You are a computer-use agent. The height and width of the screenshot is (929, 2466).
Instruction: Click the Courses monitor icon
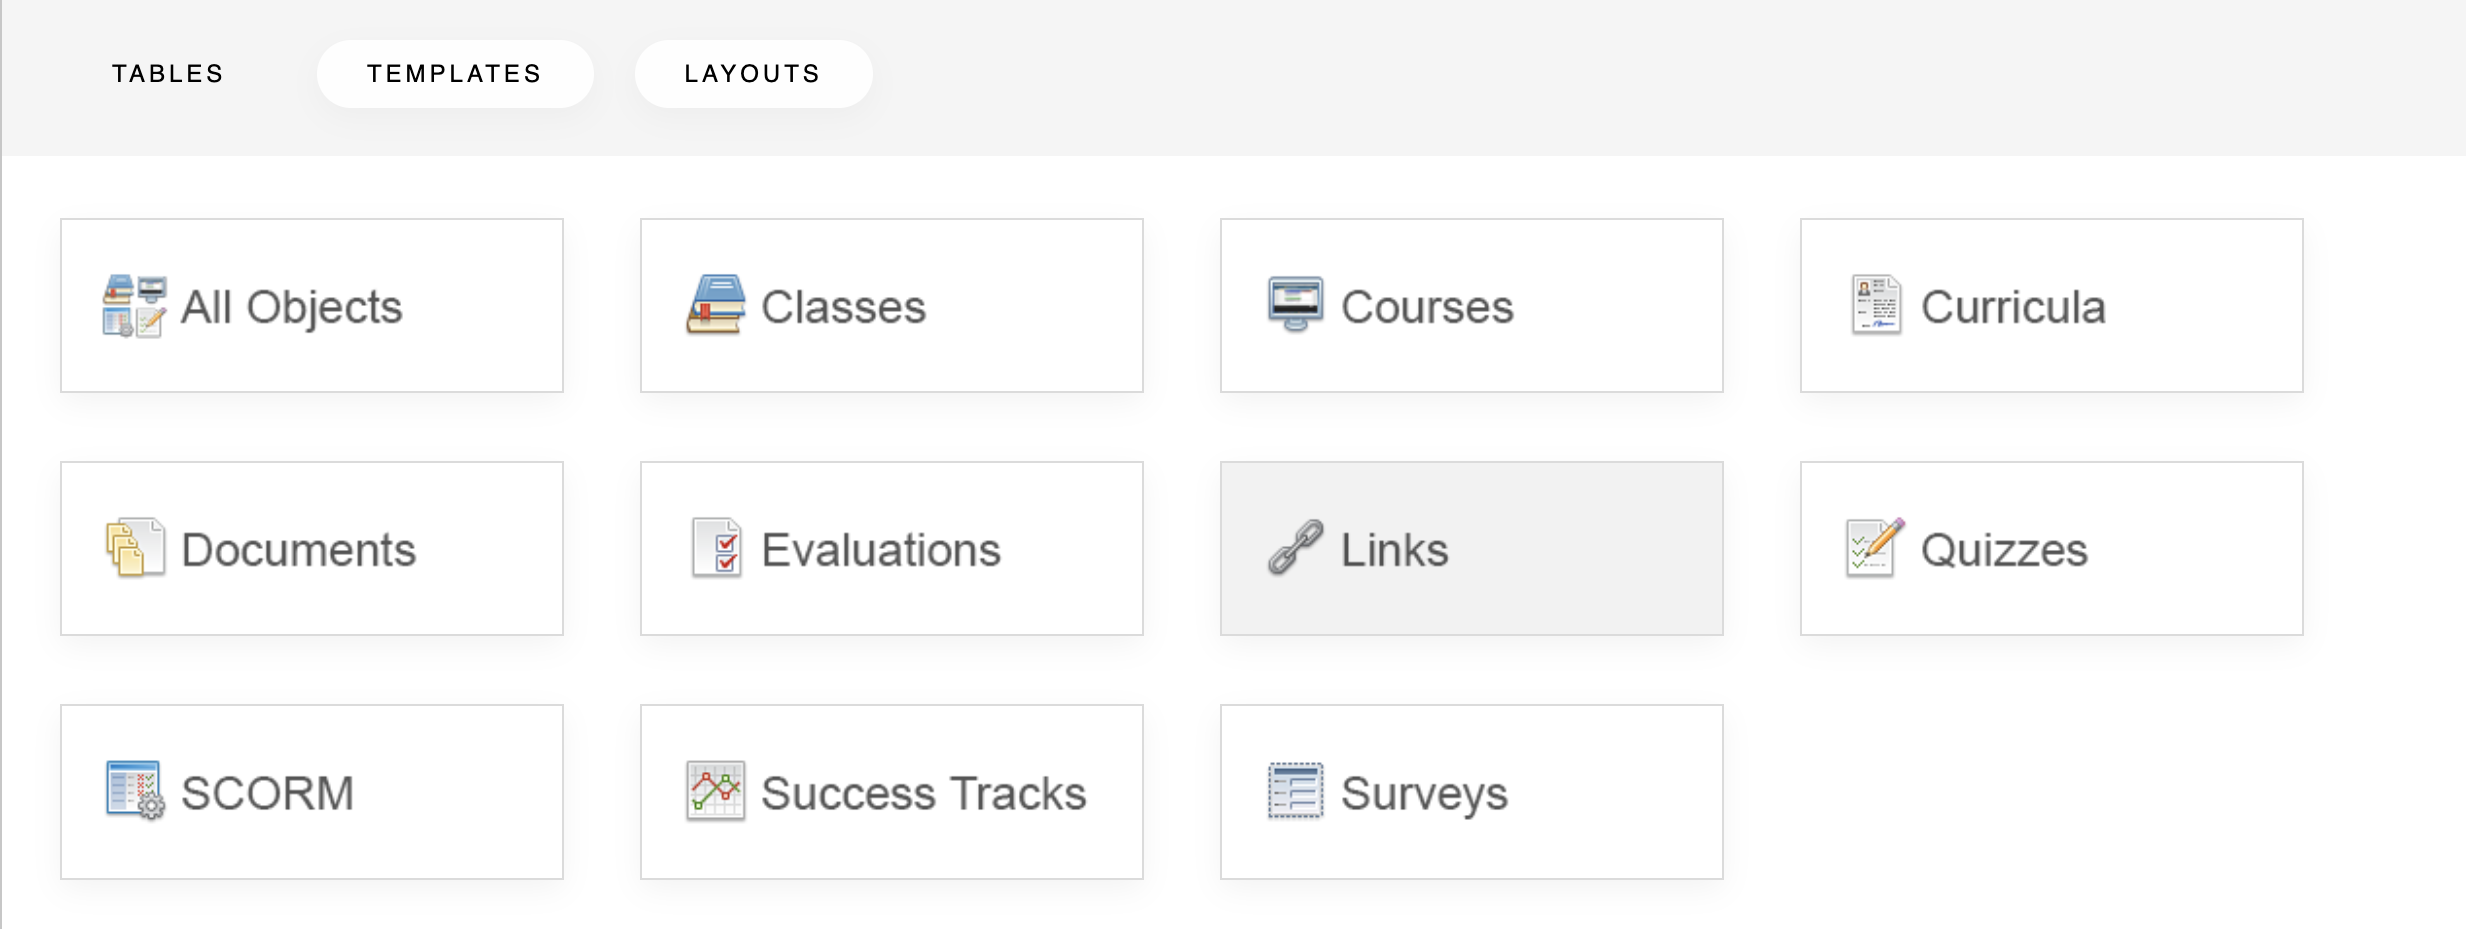(x=1295, y=304)
